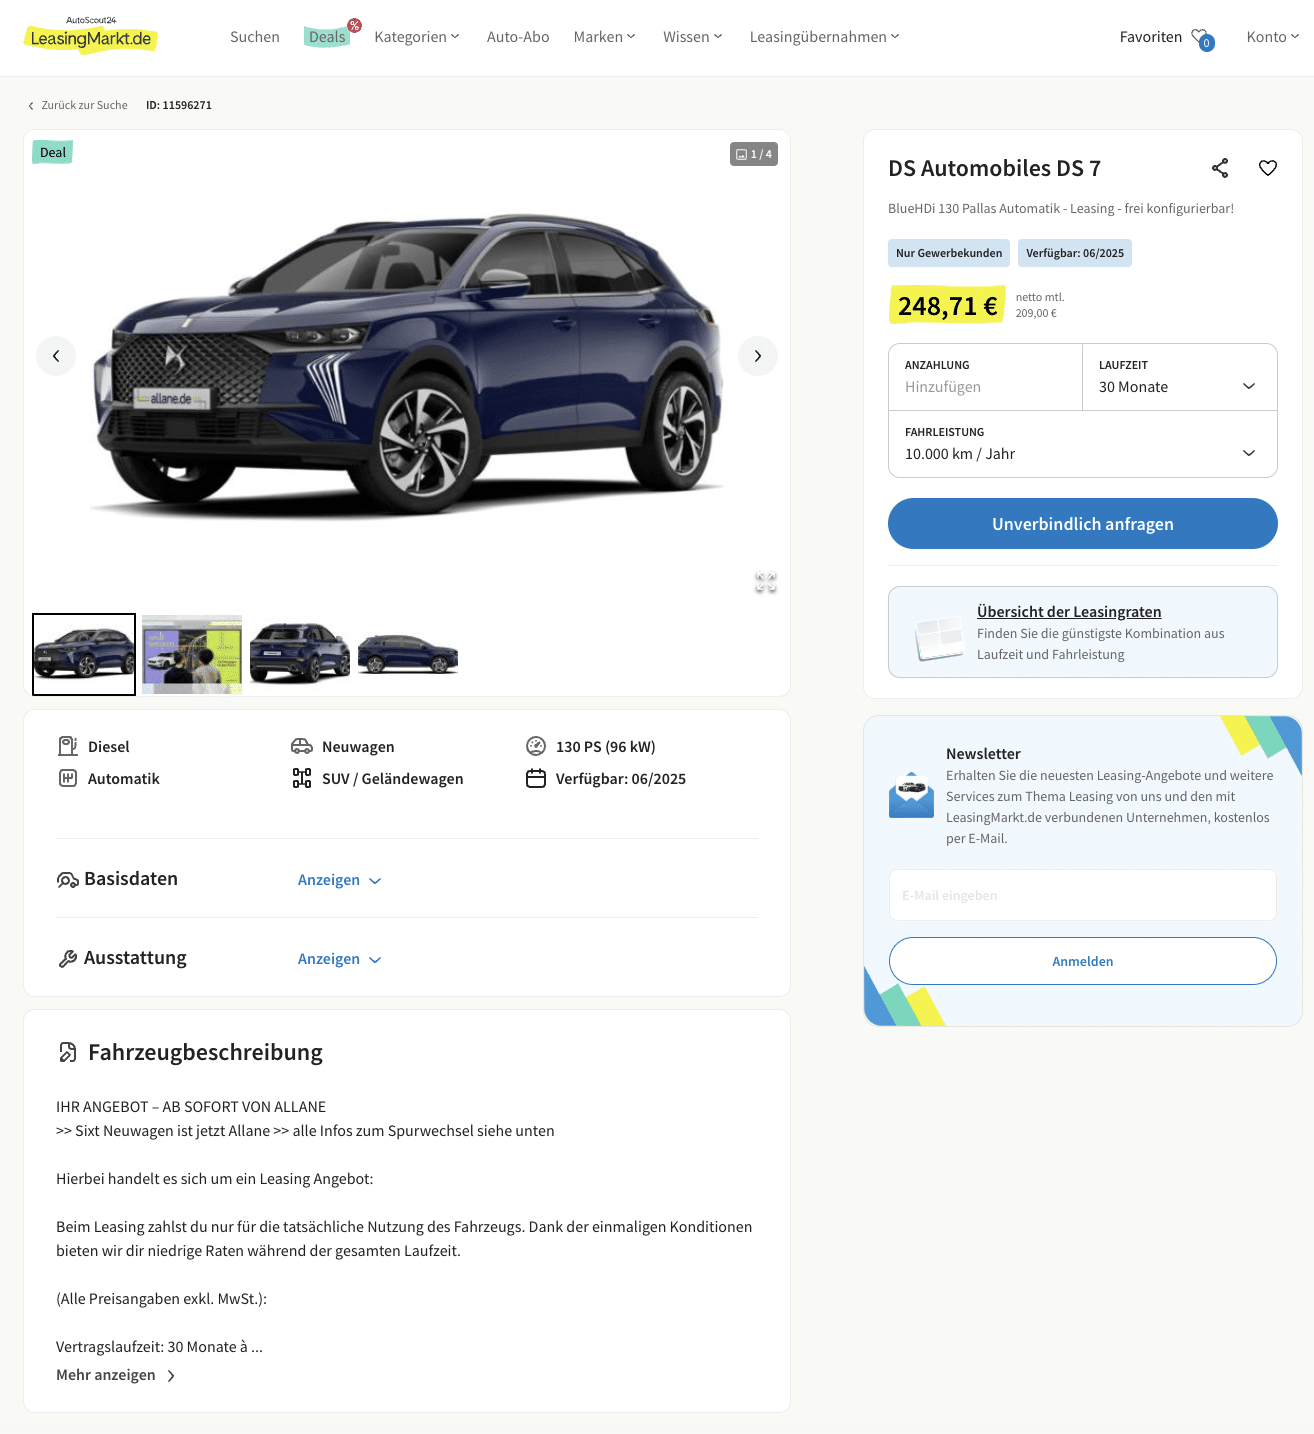Screen dimensions: 1314x1434
Task: Open Favoriten heart icon in header
Action: (x=1202, y=38)
